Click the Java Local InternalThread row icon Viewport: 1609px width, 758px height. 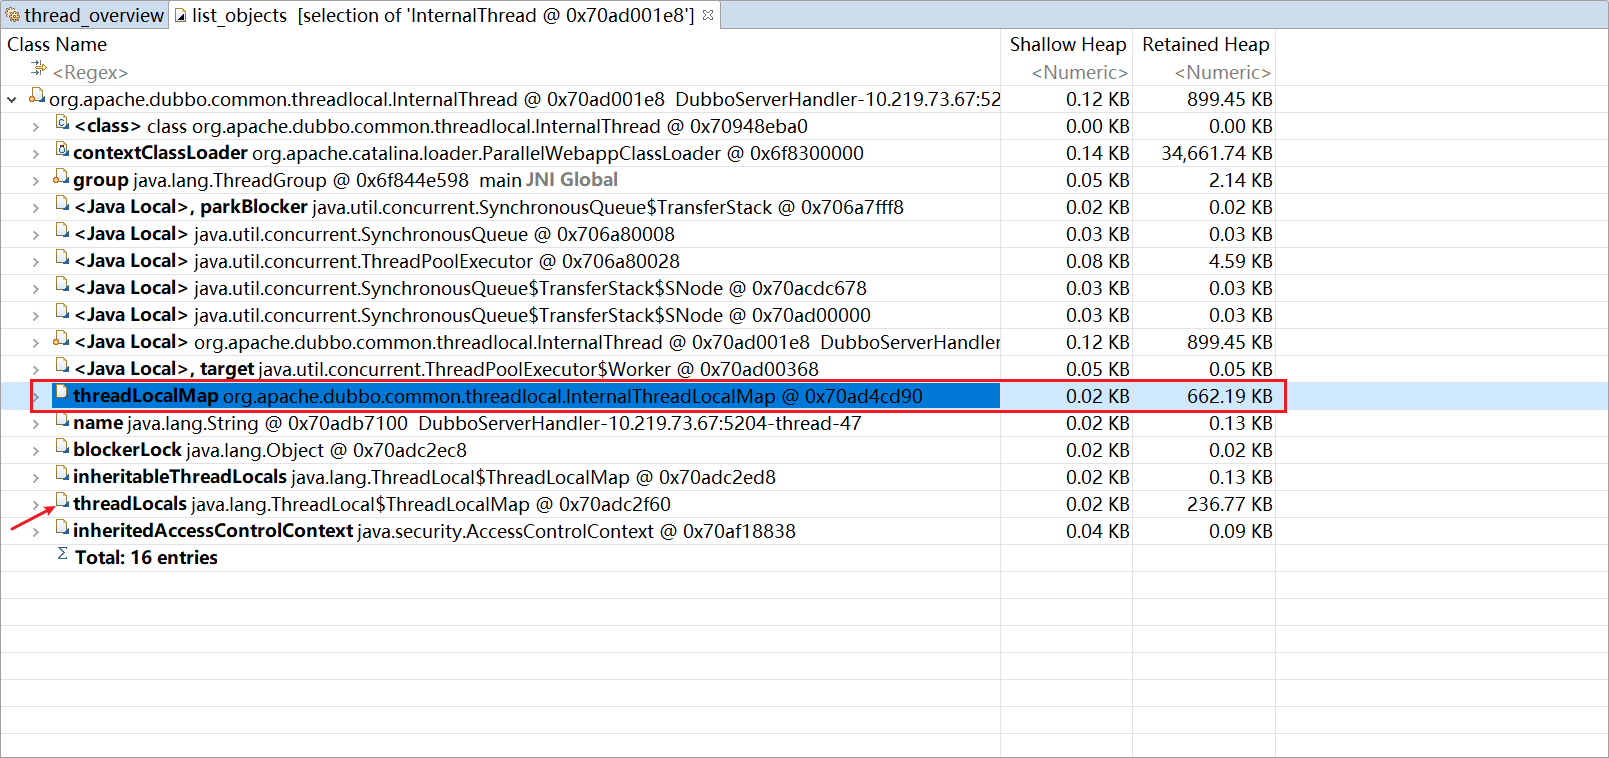61,339
